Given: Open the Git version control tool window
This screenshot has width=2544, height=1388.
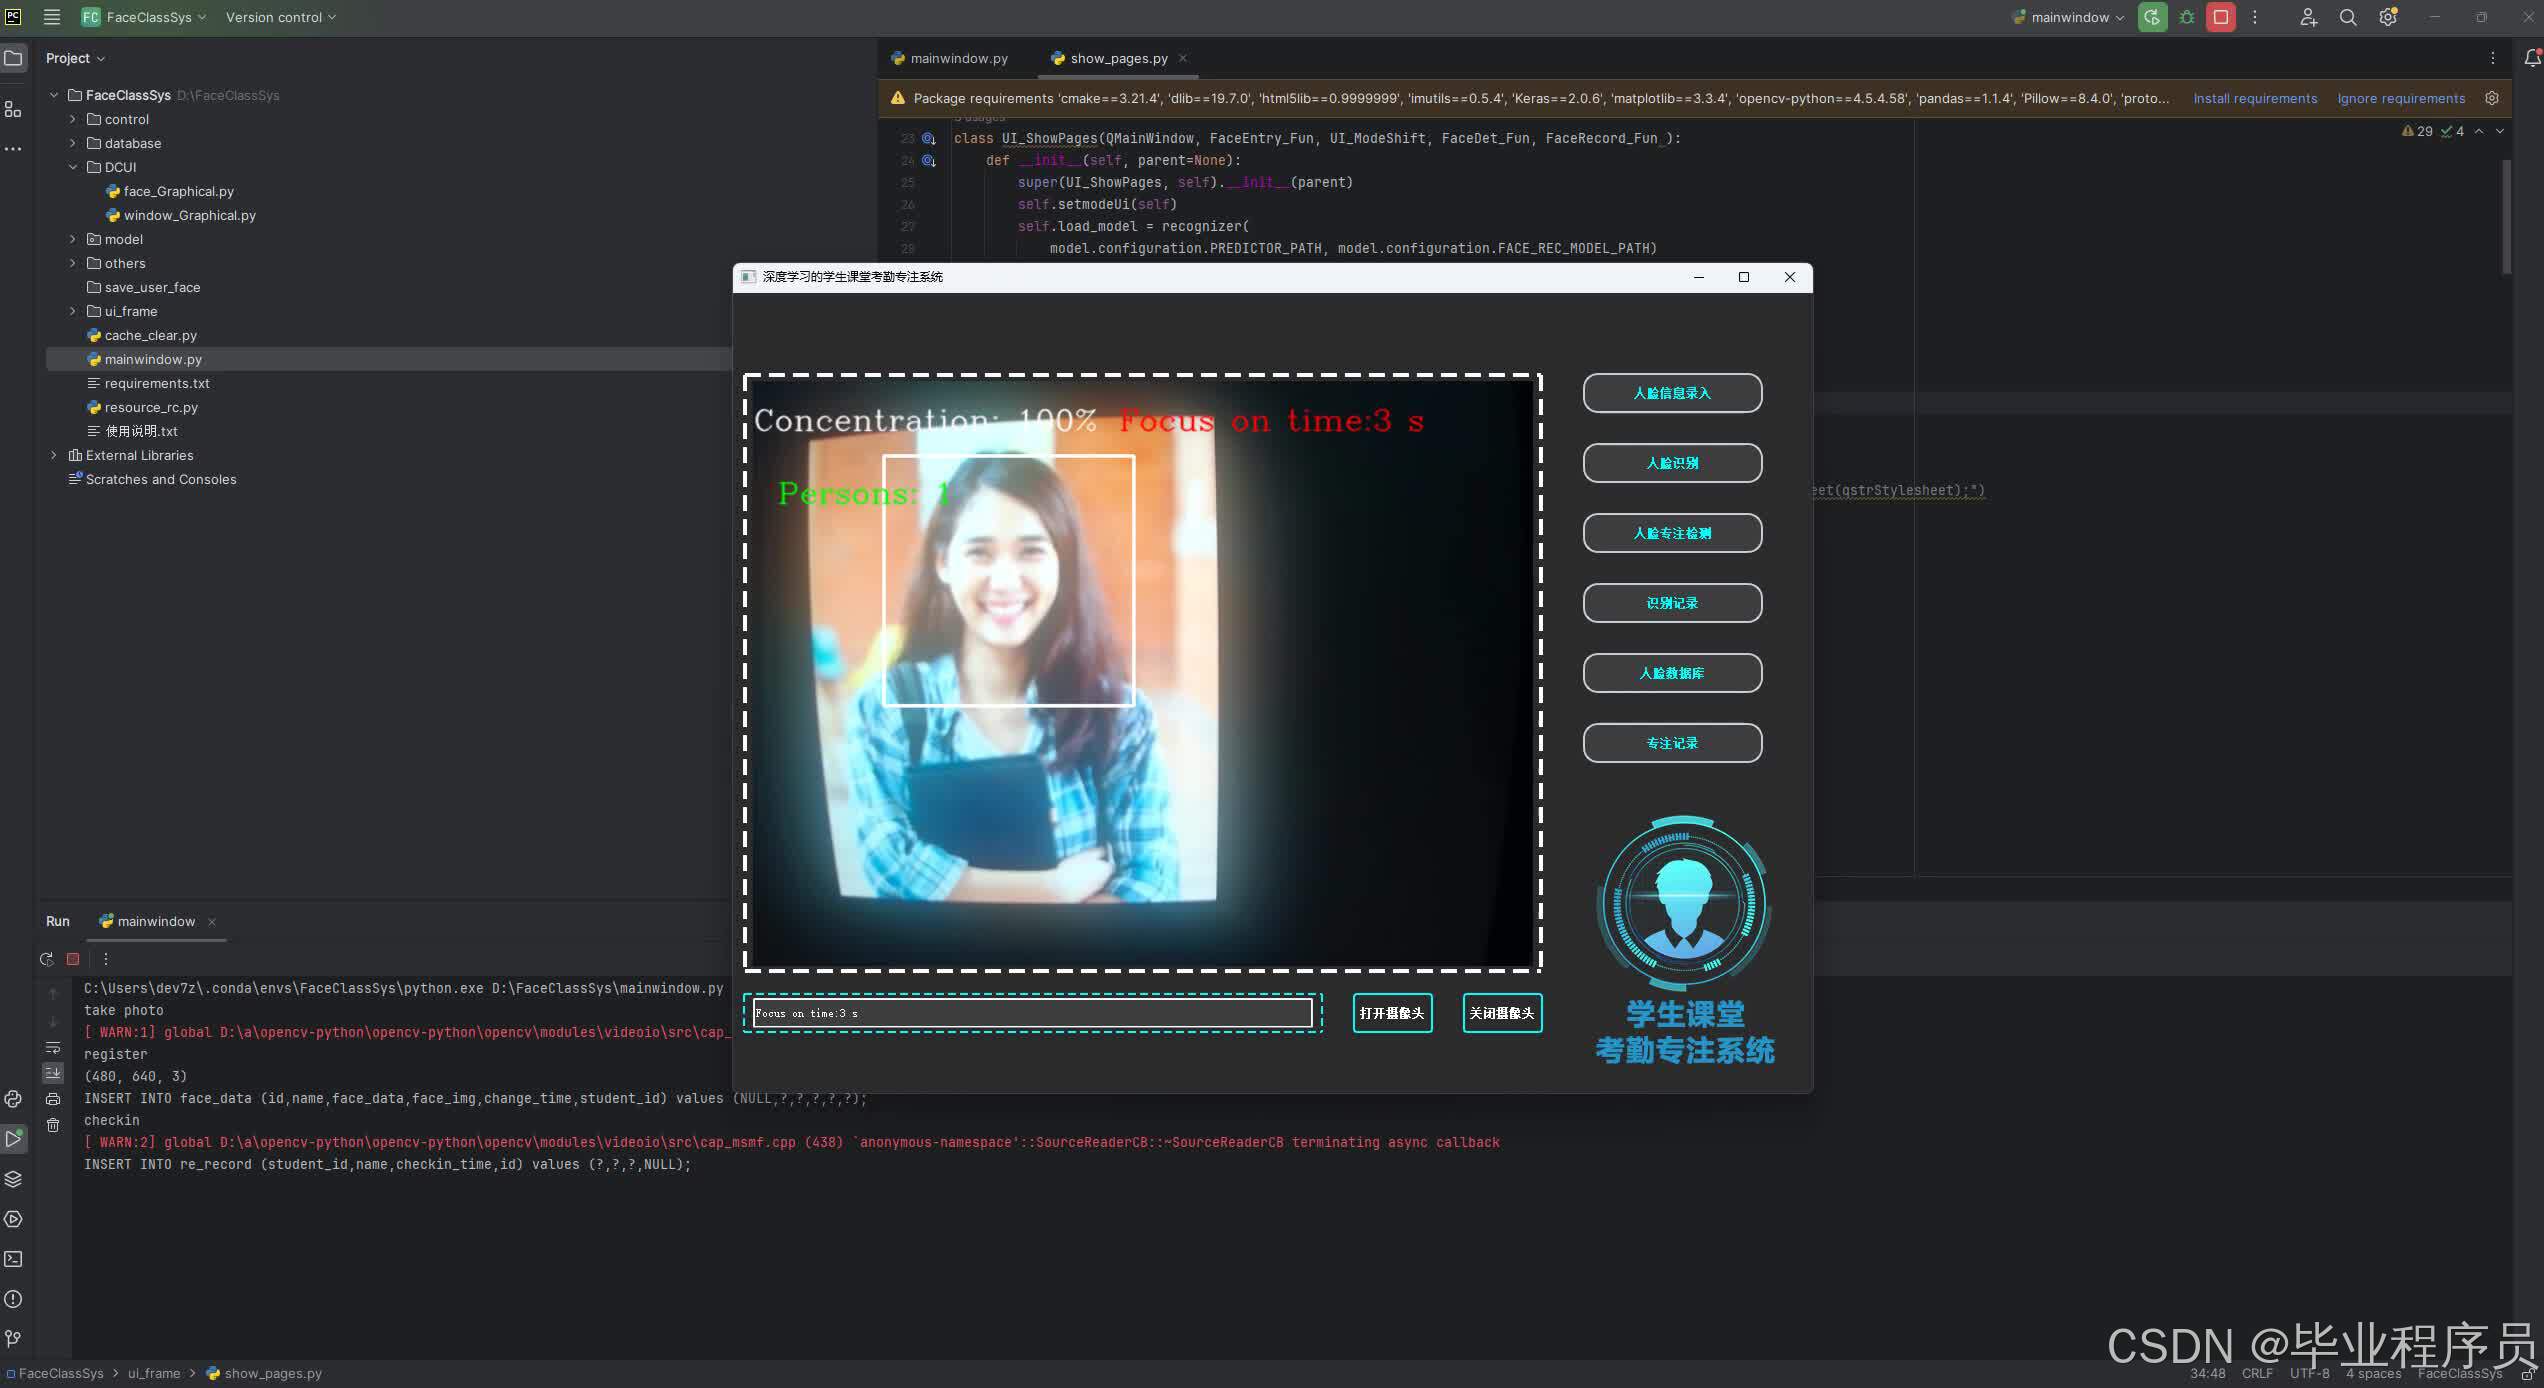Looking at the screenshot, I should click(x=13, y=1339).
